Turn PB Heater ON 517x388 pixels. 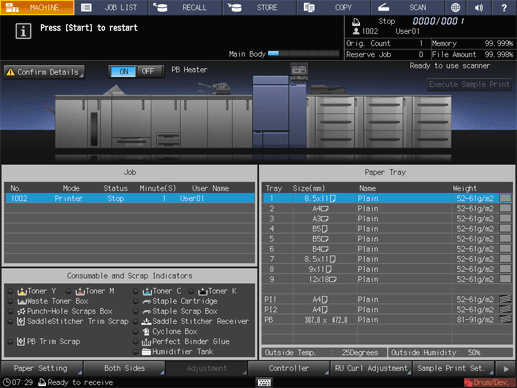(123, 71)
